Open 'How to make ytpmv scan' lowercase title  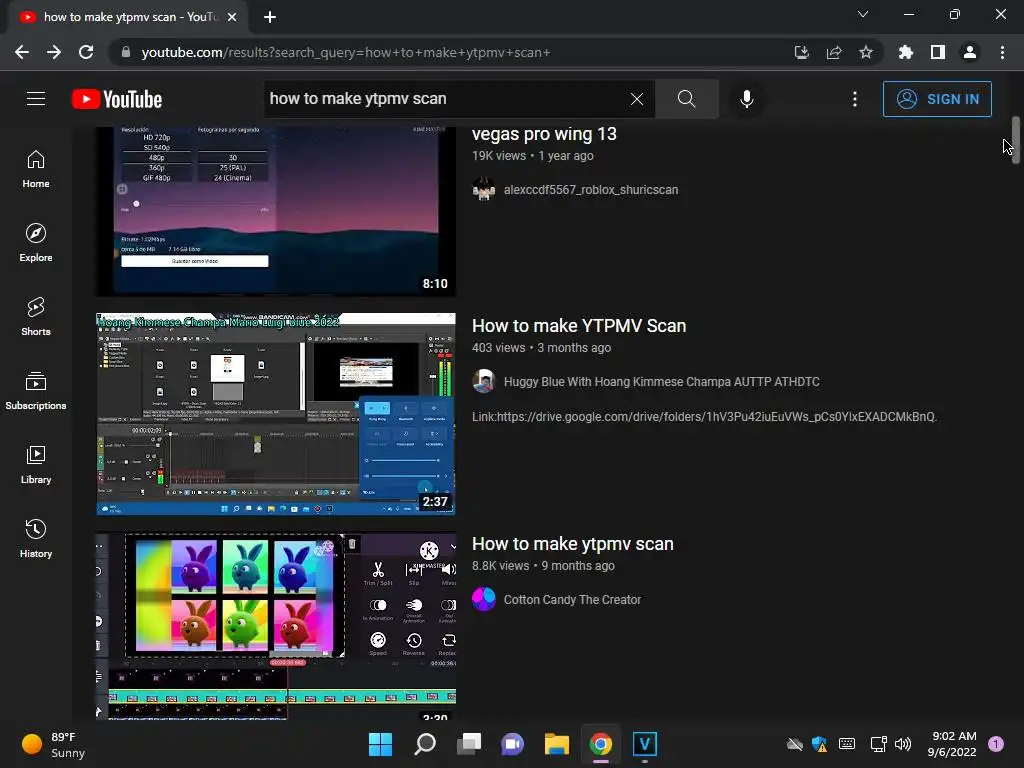[x=573, y=544]
